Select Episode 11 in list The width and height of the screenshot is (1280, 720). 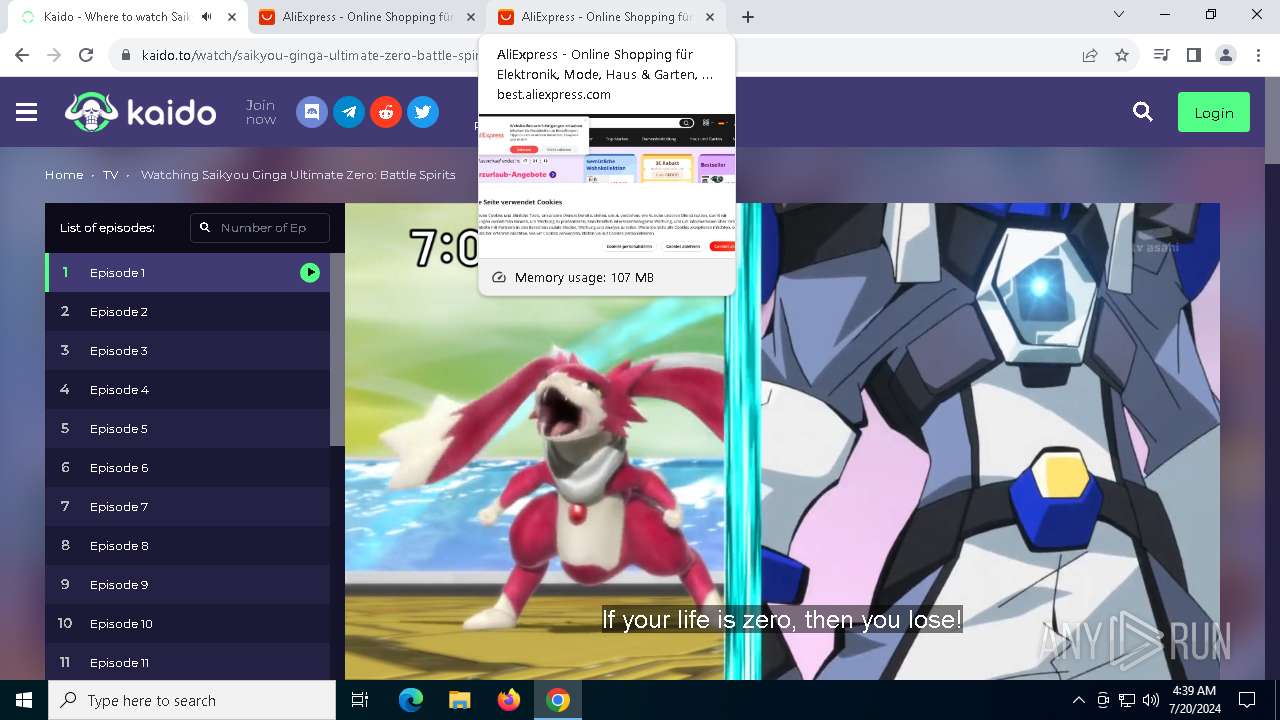[x=187, y=662]
